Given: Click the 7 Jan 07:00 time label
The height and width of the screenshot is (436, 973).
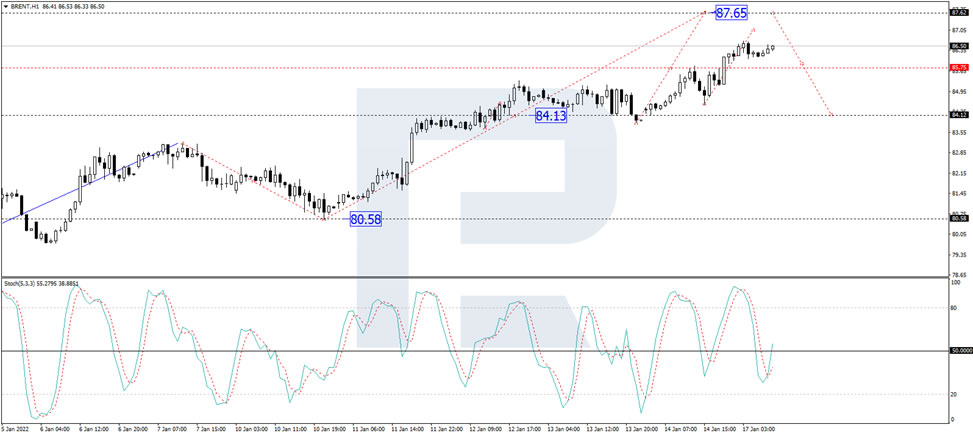Looking at the screenshot, I should click(171, 428).
